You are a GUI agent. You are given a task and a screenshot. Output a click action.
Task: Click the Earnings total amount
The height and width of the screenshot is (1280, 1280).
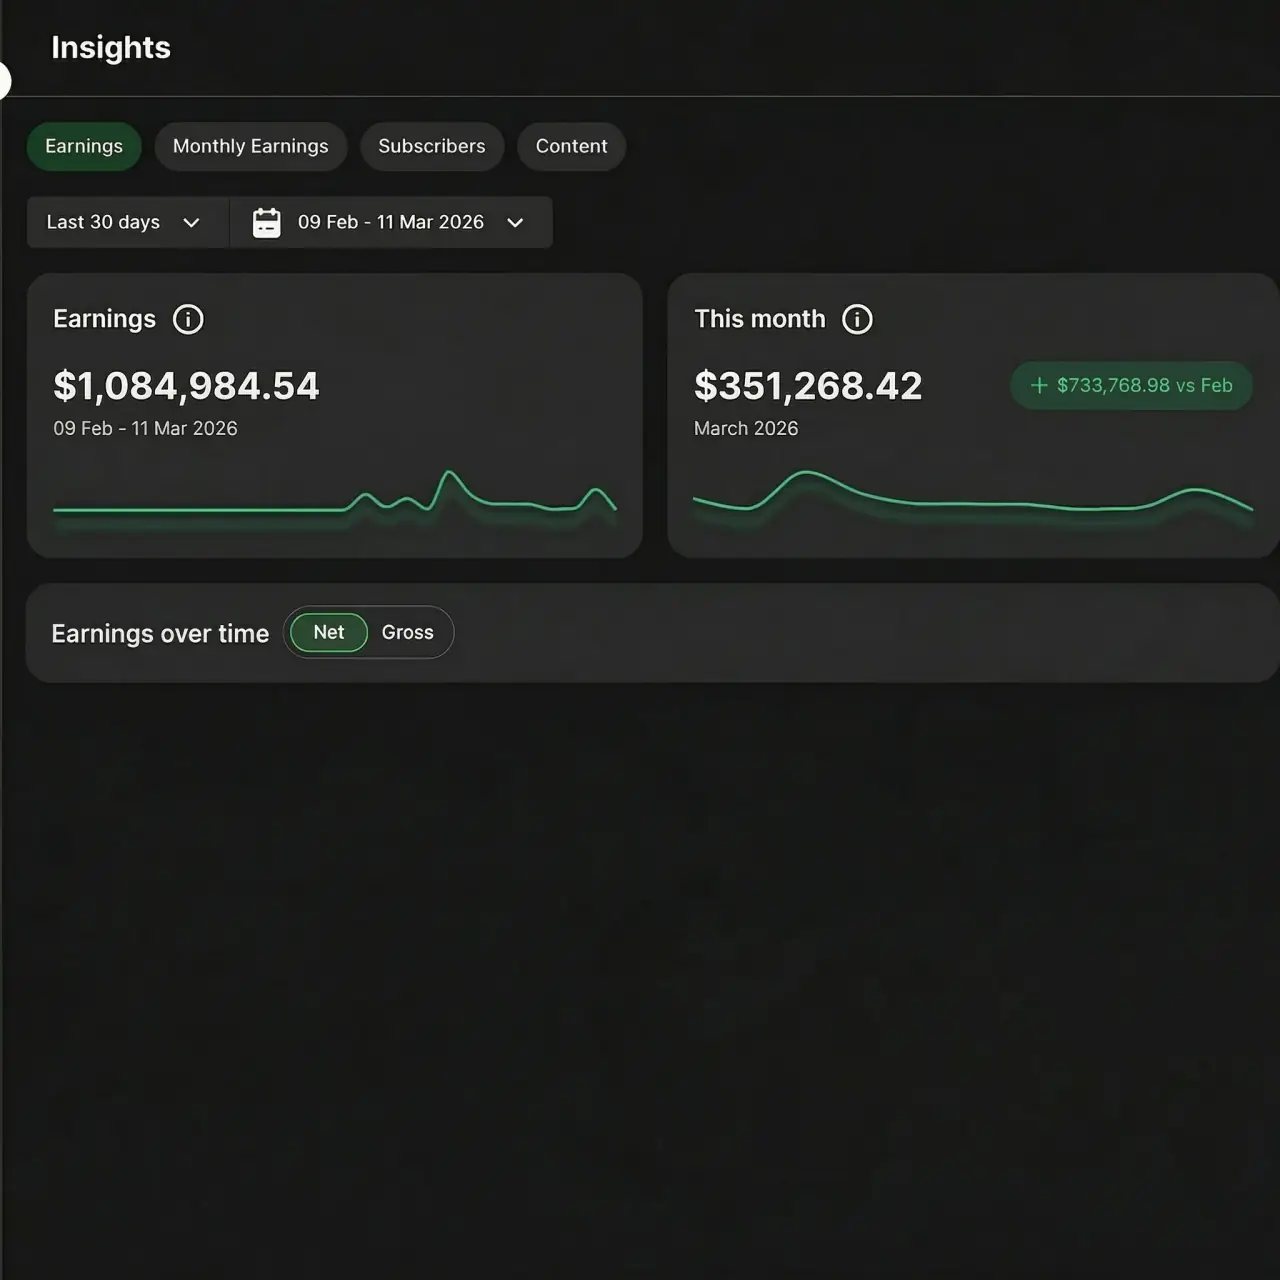(186, 386)
